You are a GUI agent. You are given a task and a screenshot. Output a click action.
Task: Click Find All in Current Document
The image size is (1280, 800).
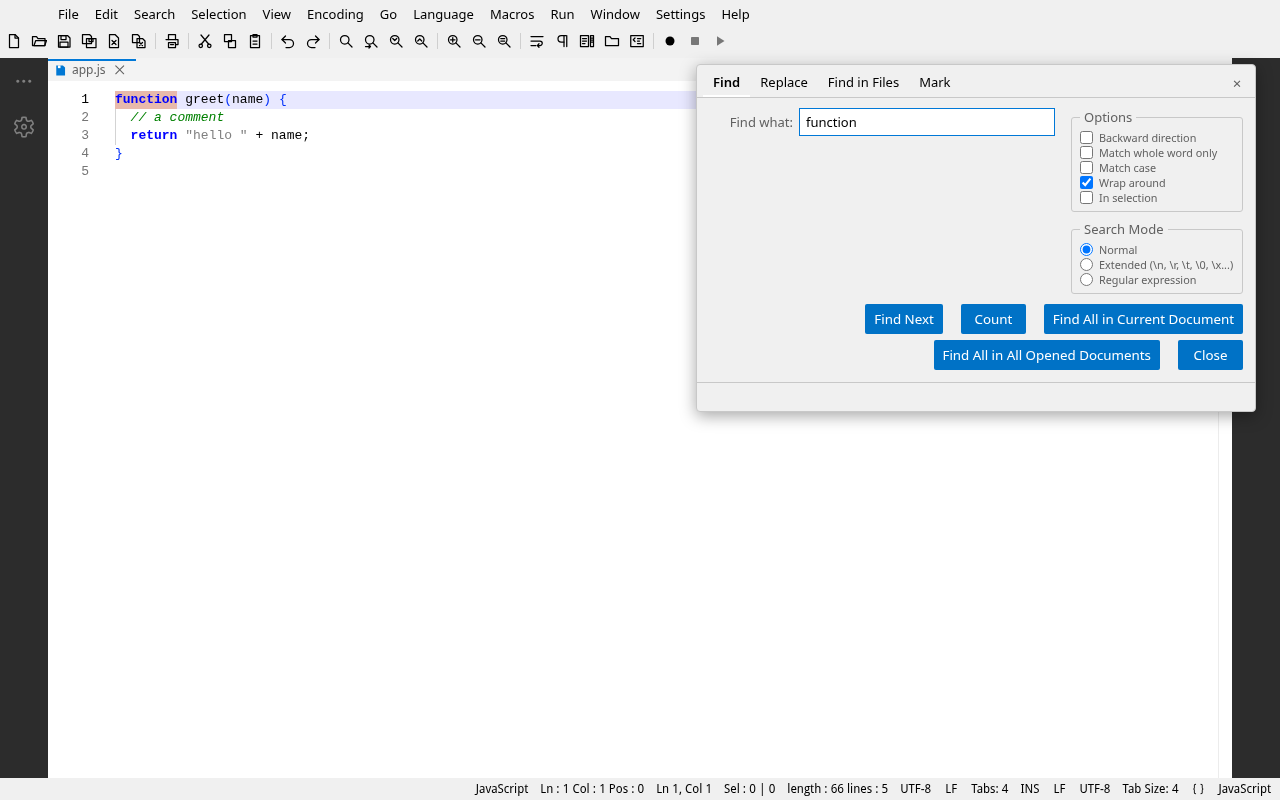tap(1143, 319)
